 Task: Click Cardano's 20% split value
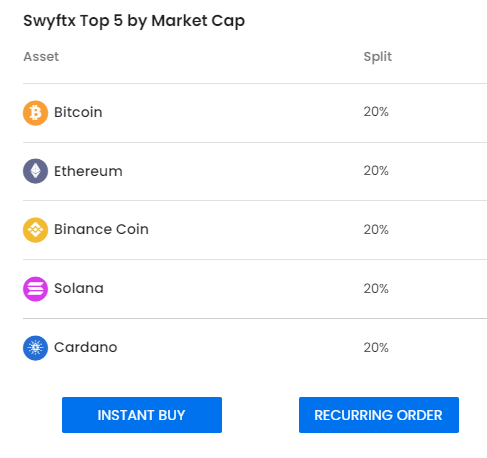point(376,348)
